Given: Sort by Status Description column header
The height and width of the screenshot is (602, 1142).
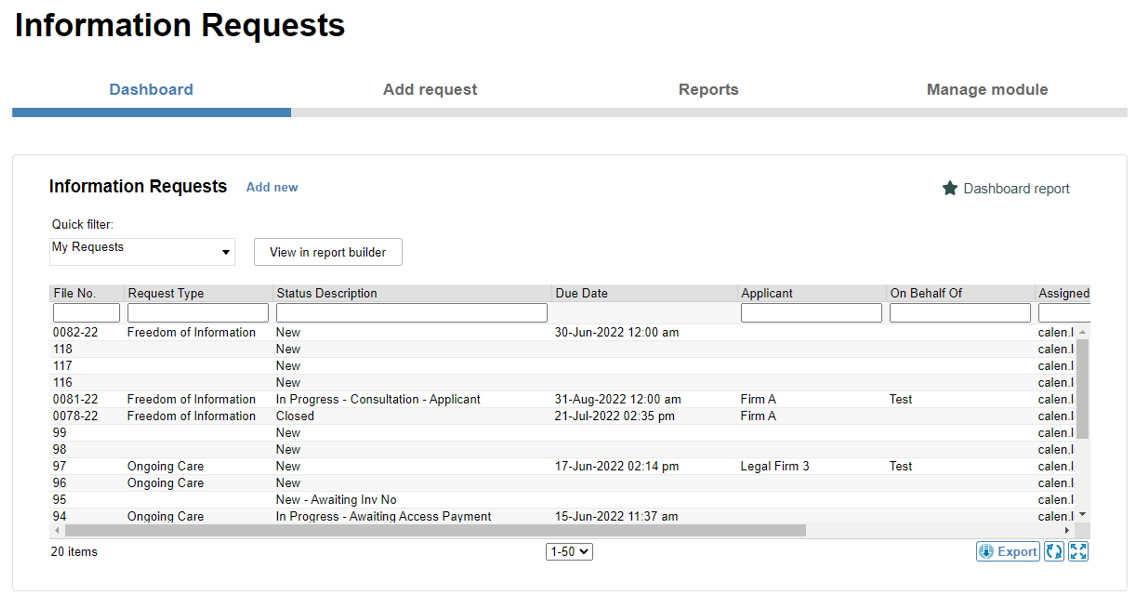Looking at the screenshot, I should 327,293.
